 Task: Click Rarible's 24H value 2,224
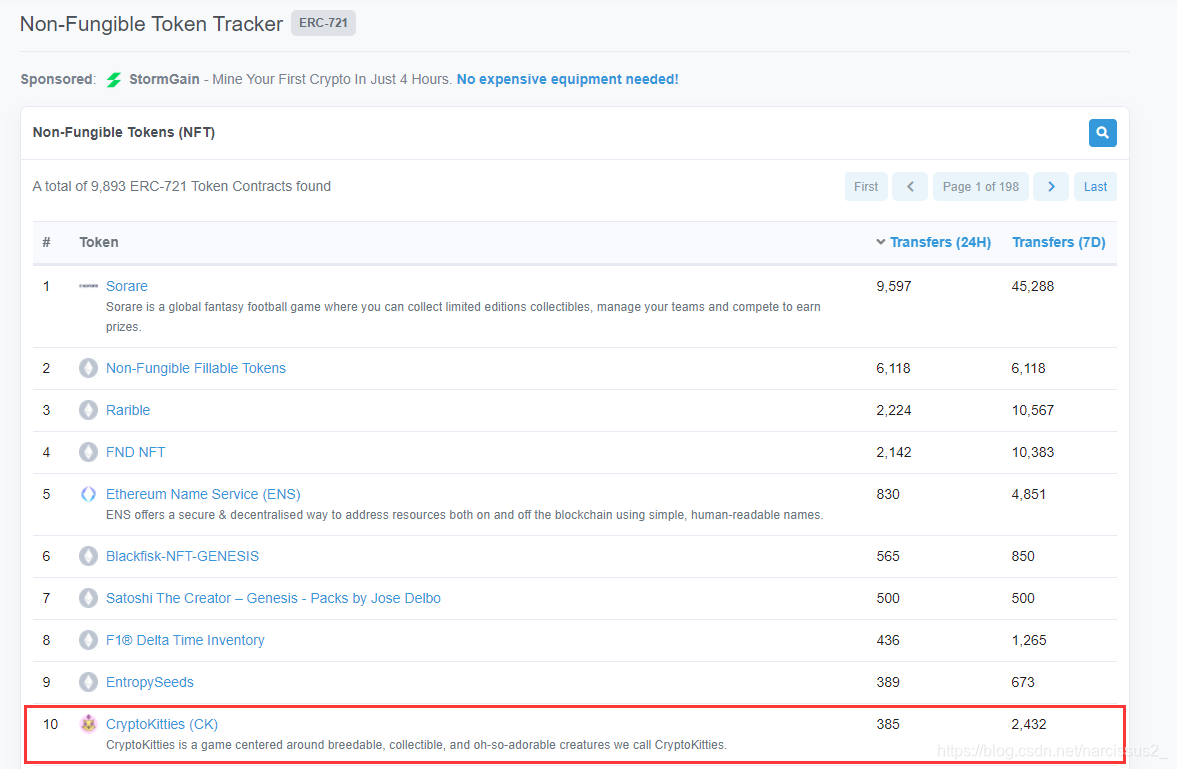893,410
